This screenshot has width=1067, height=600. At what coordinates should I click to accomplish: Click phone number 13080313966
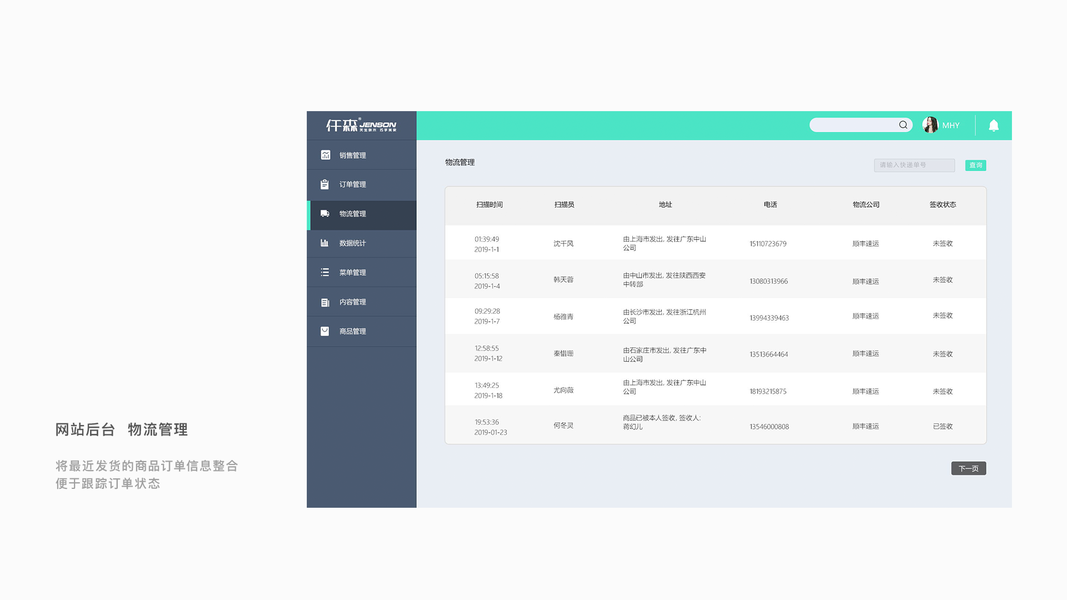coord(769,281)
